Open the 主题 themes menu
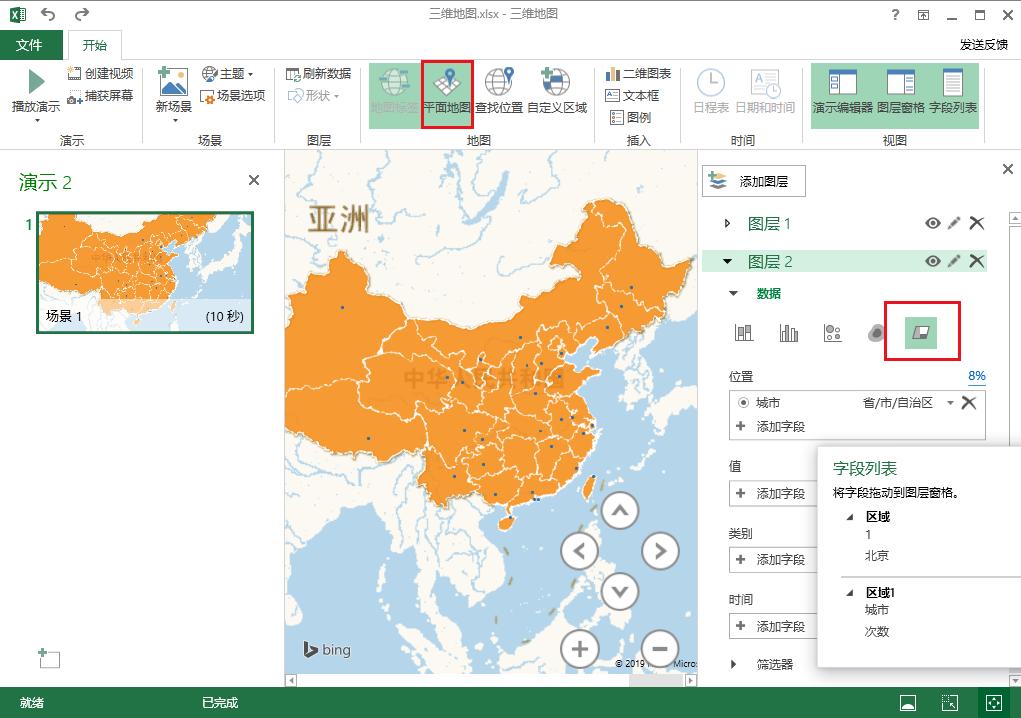 coord(231,72)
